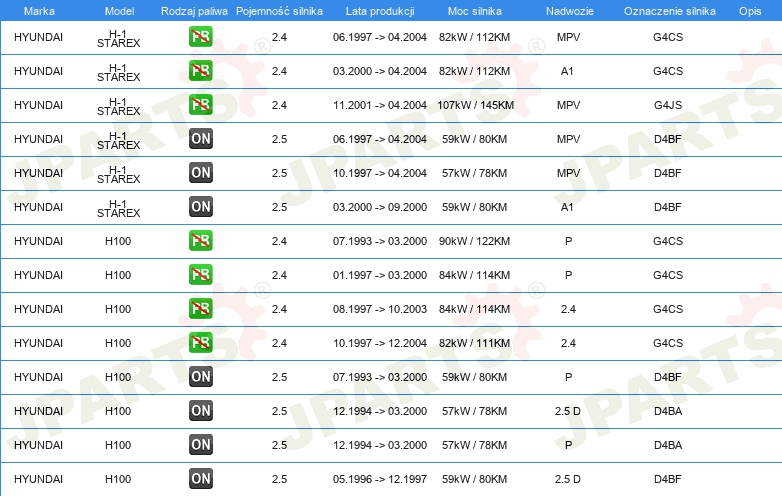Click the ON diesel icon in the D4BA 2.5 D row
The image size is (782, 496).
(x=200, y=411)
